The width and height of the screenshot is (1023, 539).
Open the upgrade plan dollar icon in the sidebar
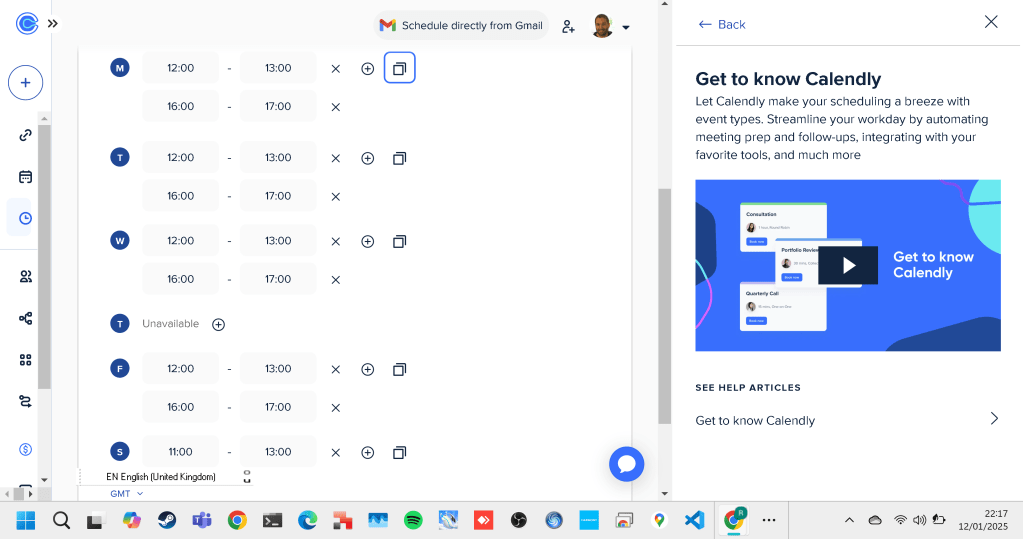(x=25, y=449)
